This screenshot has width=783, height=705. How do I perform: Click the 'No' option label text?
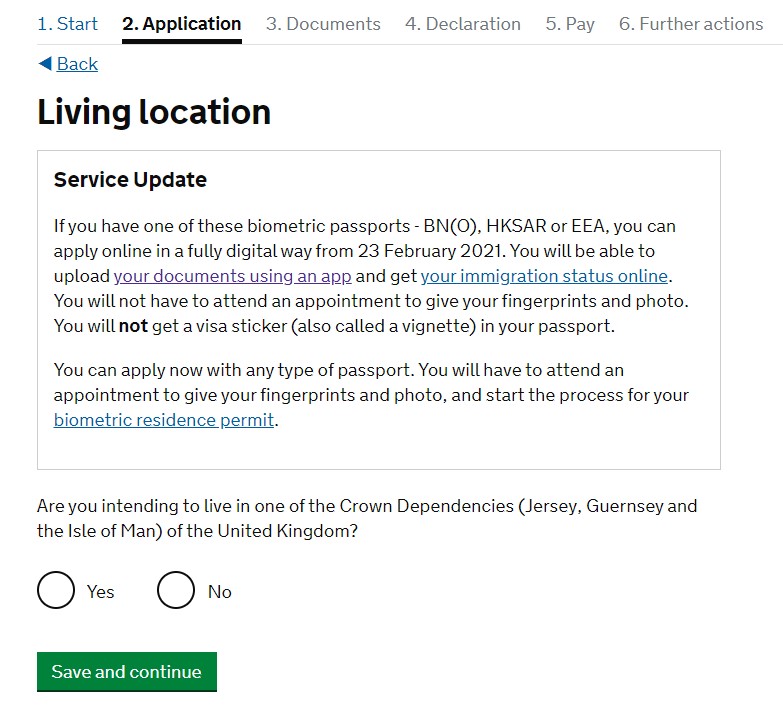[x=220, y=592]
